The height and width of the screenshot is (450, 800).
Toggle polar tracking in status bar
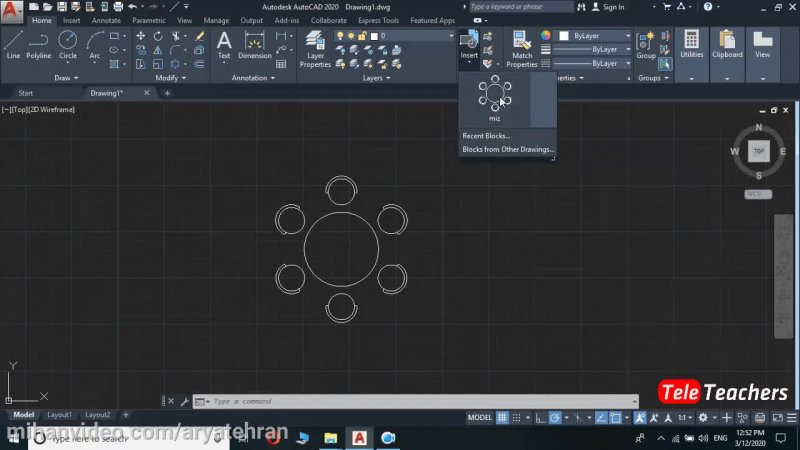coord(555,418)
